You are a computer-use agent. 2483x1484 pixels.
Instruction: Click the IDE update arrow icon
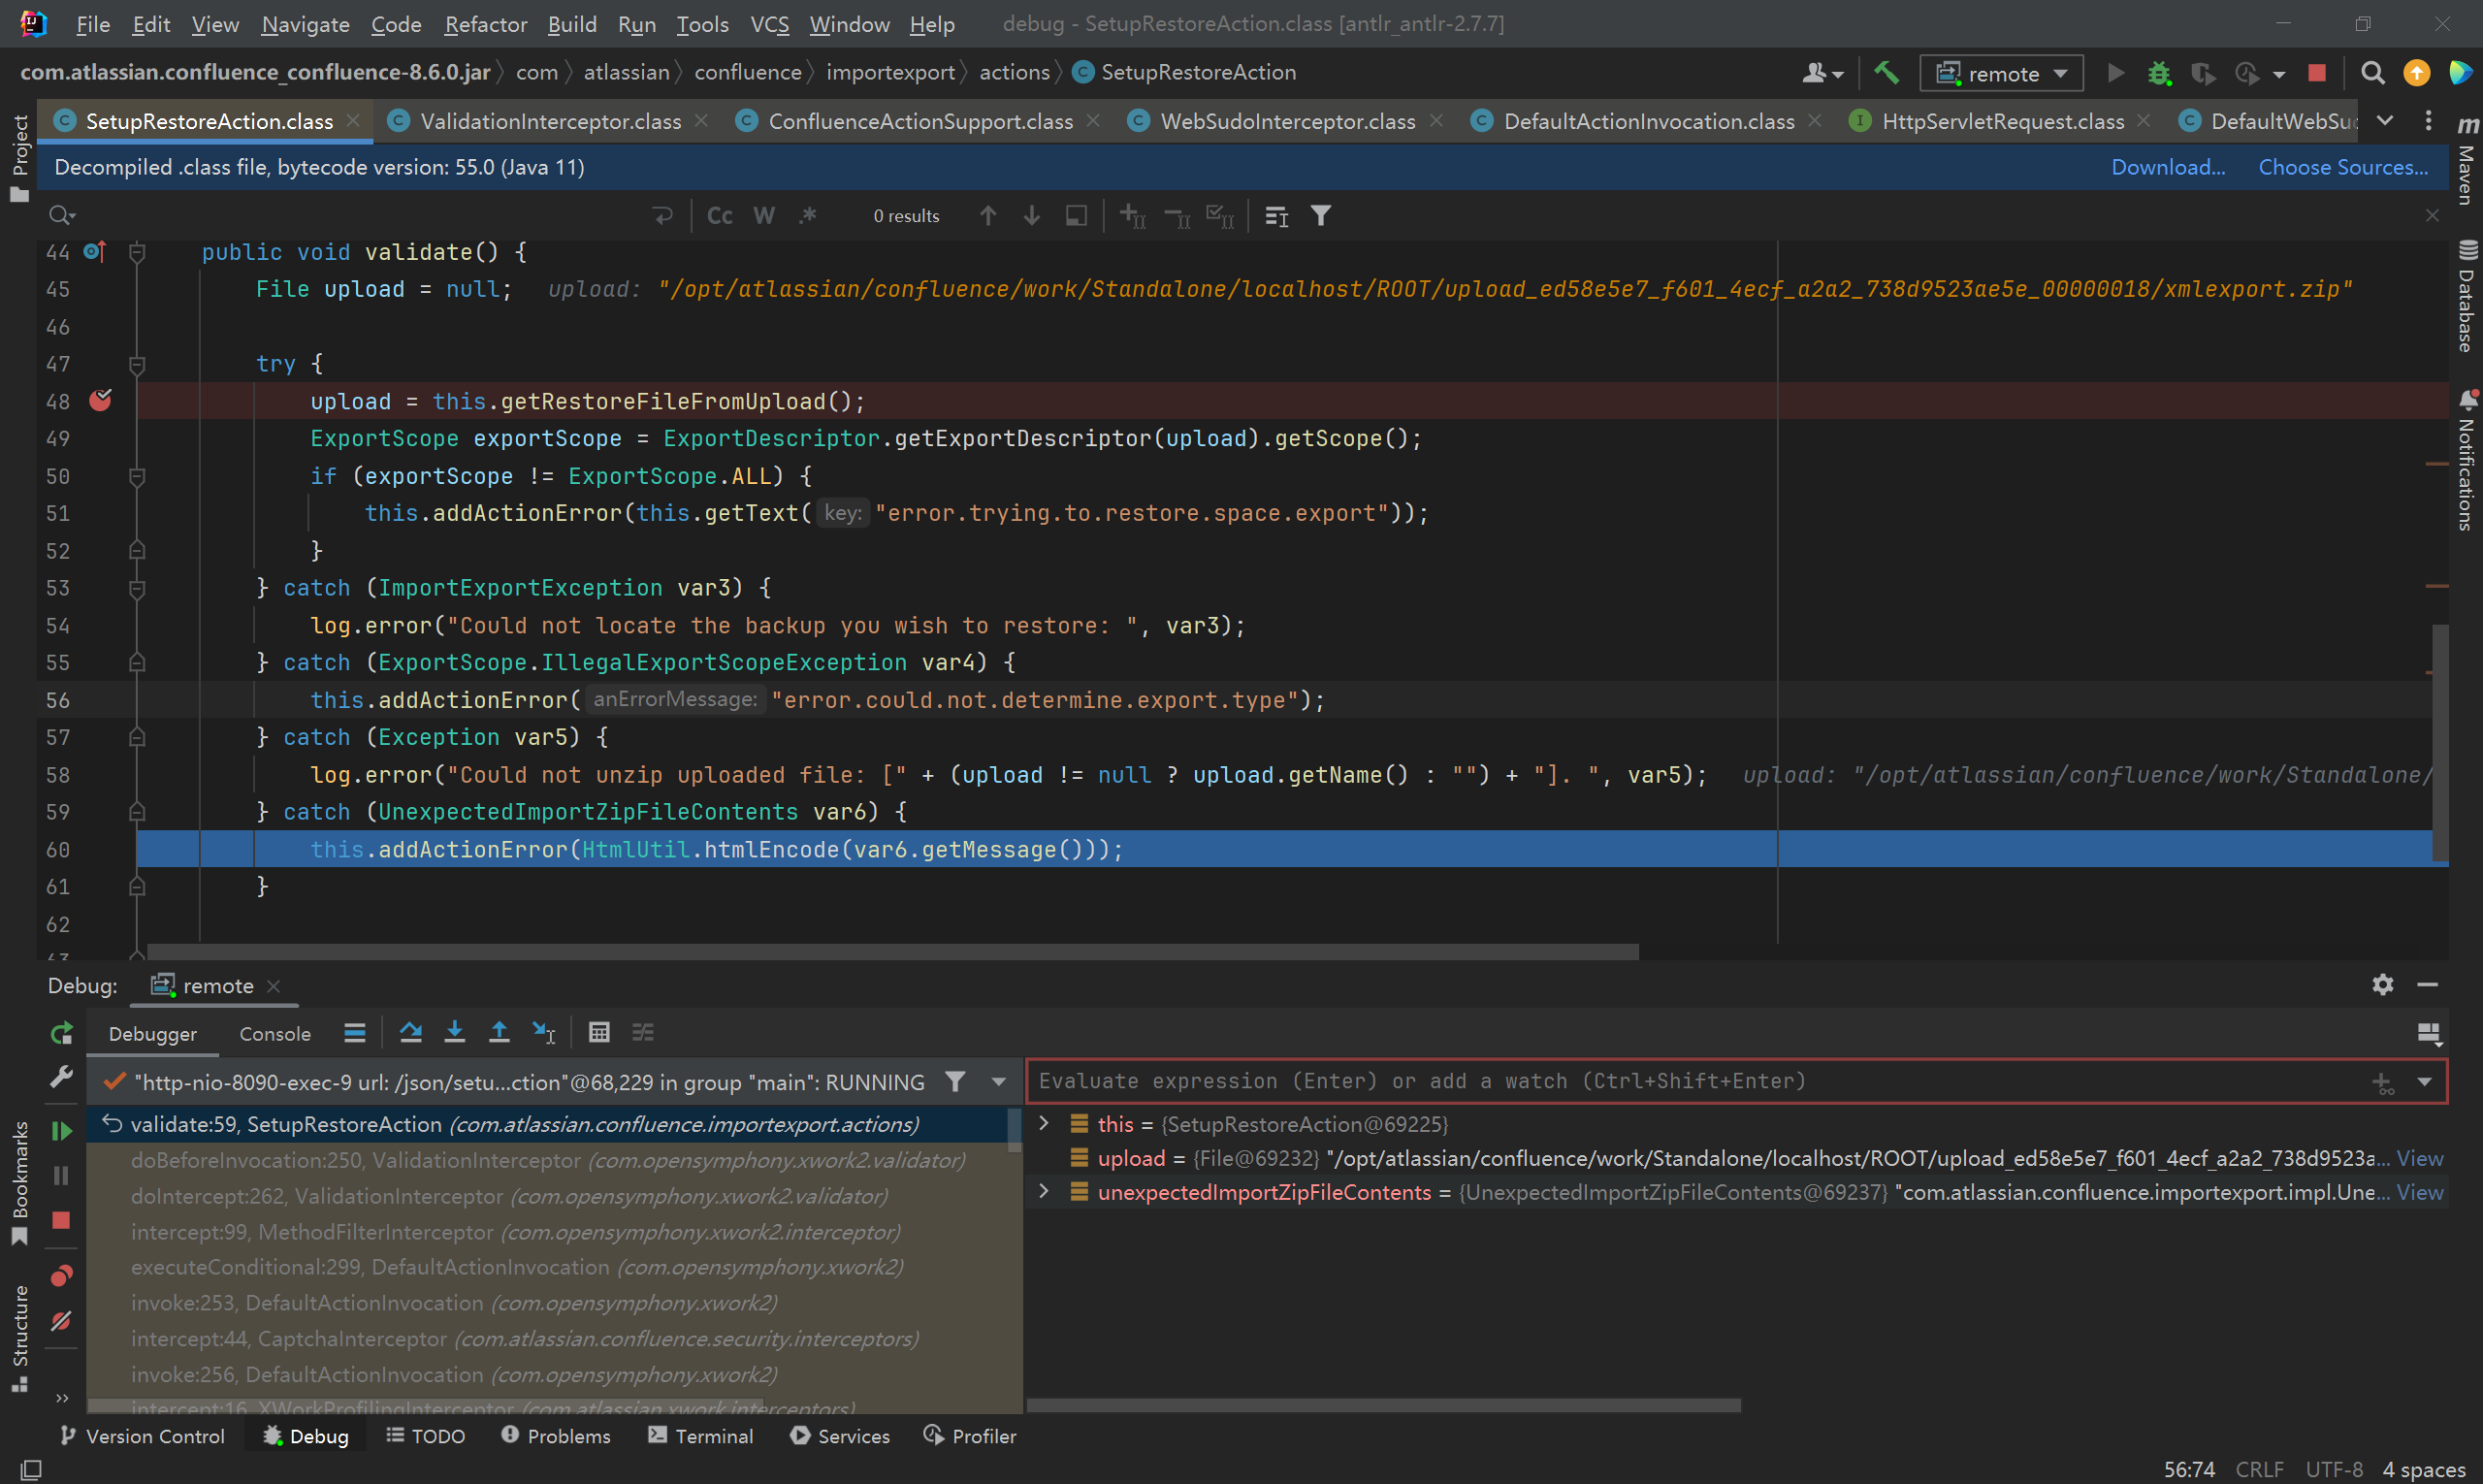point(2417,73)
